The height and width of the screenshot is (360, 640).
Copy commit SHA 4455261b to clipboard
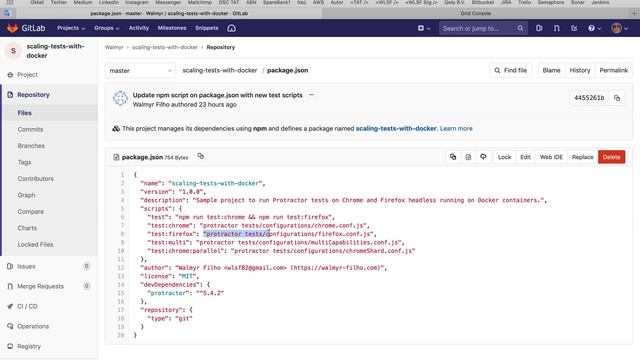click(x=617, y=98)
